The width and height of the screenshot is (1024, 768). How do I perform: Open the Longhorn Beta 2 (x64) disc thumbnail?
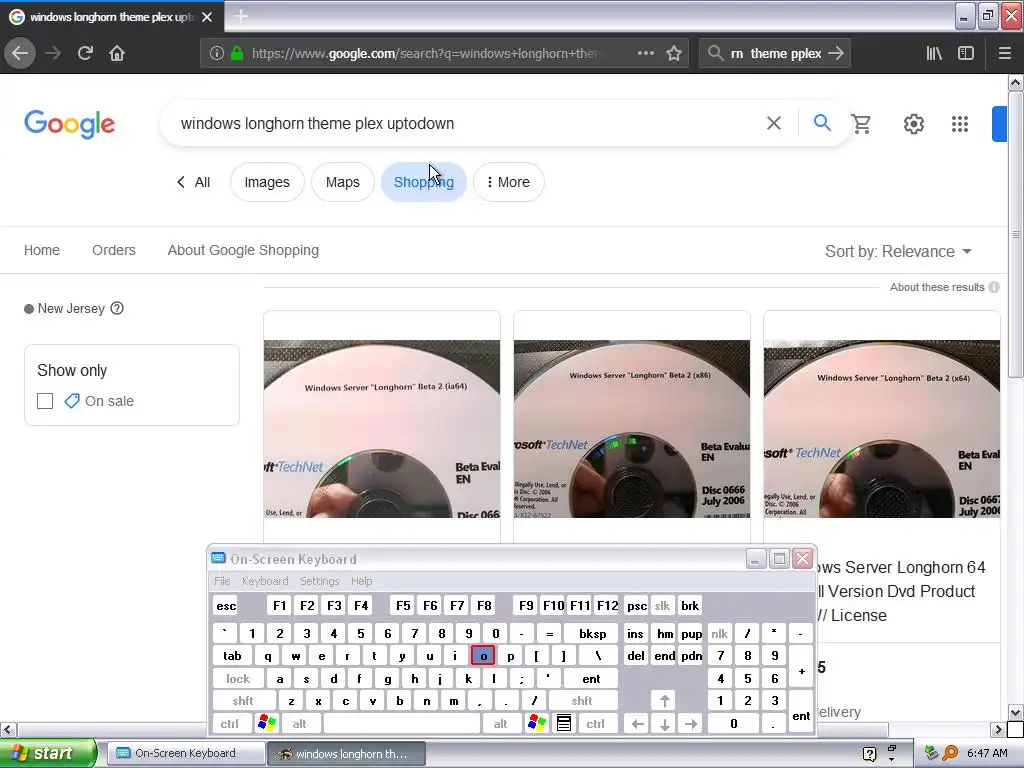(x=882, y=428)
